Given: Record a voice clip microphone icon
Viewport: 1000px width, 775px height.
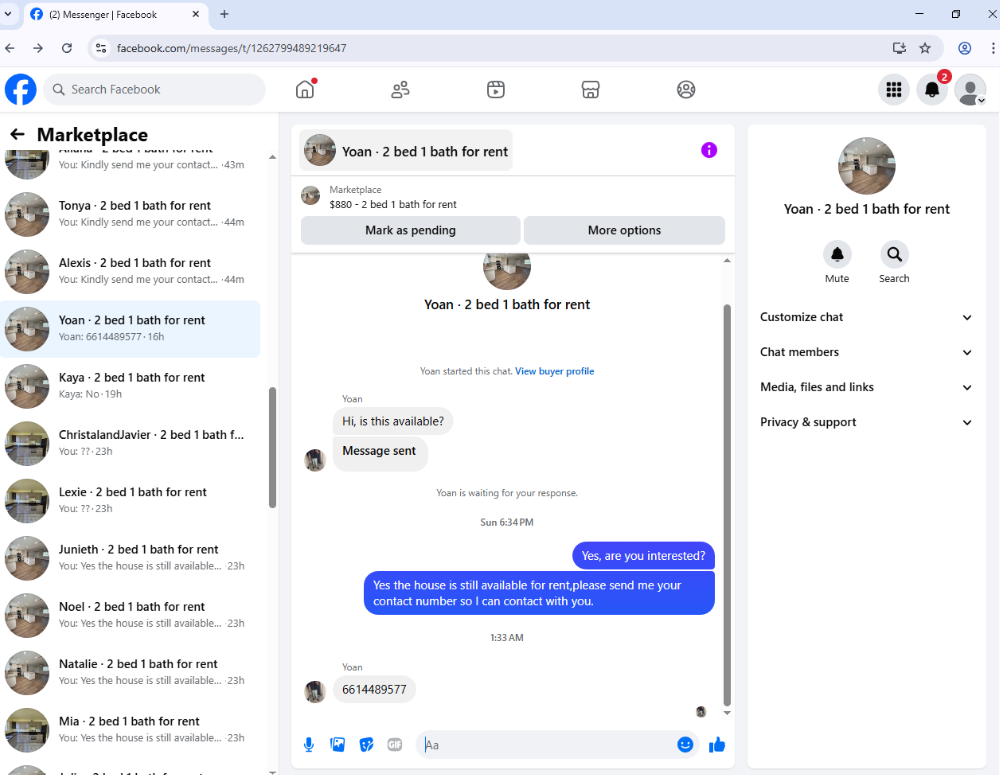Looking at the screenshot, I should pos(309,744).
